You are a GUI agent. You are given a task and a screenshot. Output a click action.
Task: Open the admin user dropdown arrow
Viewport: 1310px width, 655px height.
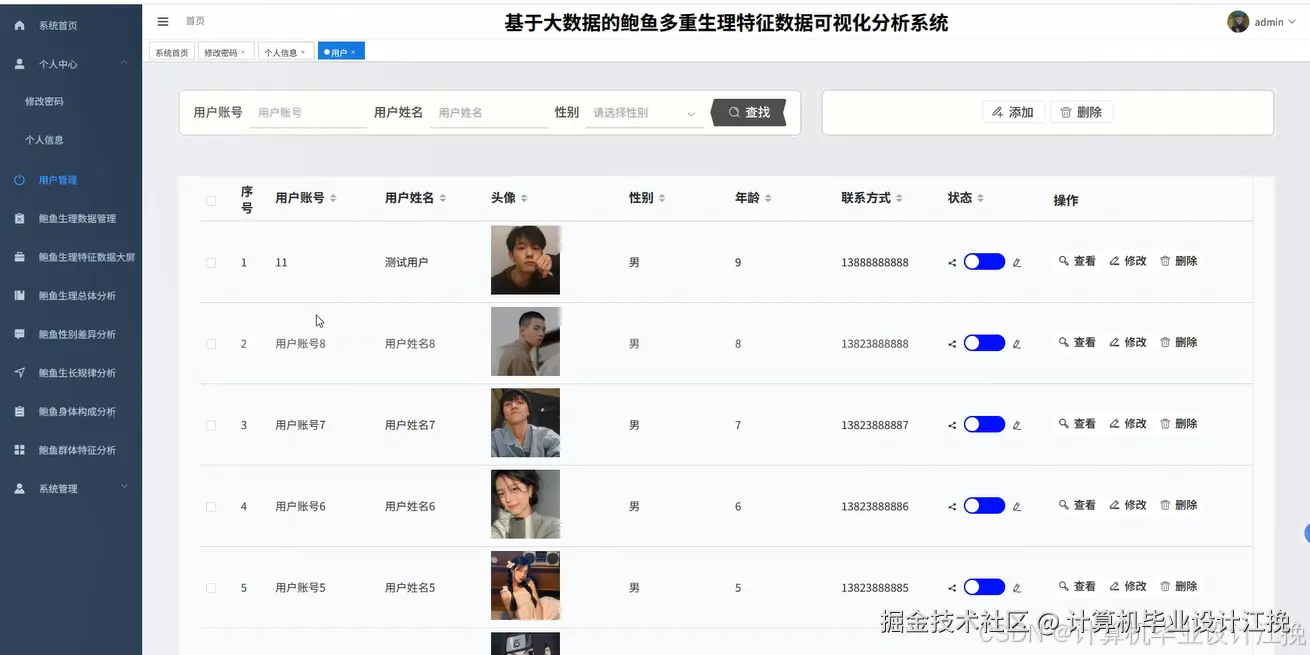(1293, 22)
